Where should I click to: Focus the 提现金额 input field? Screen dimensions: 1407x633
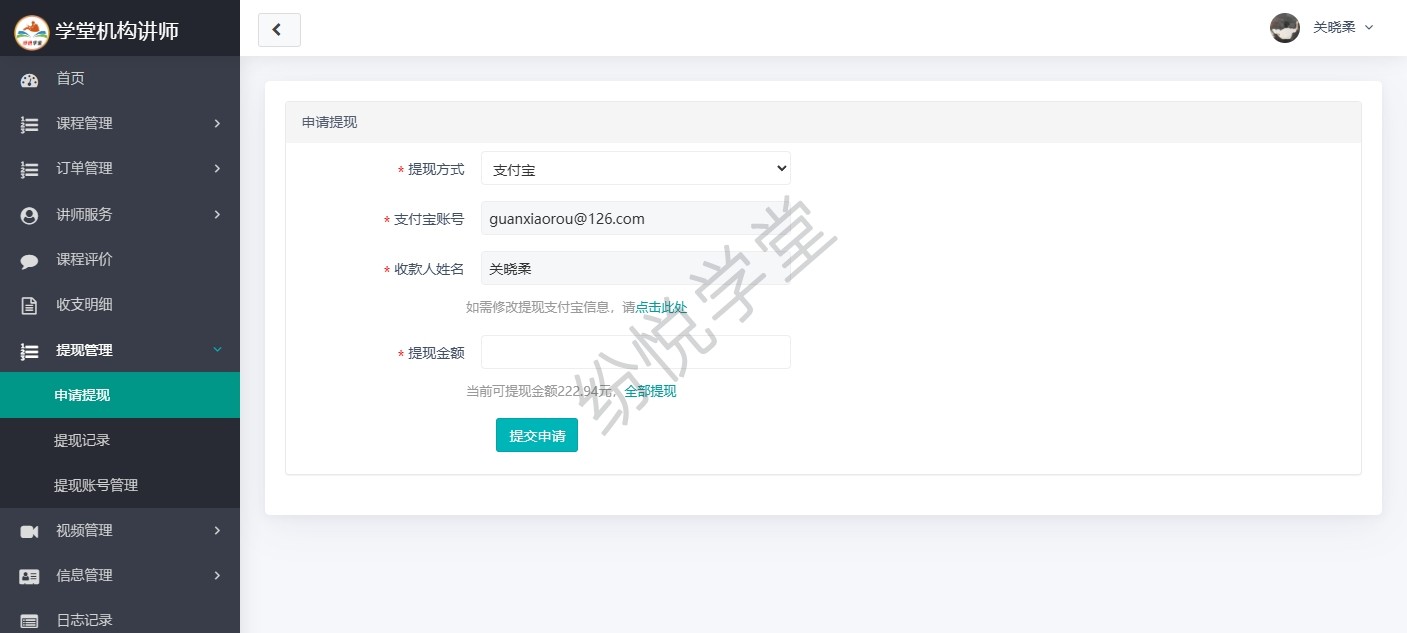click(636, 352)
